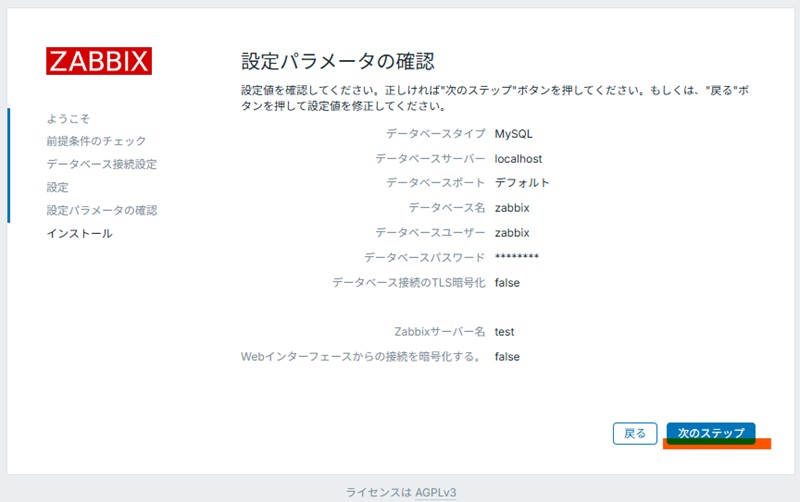The image size is (800, 502).
Task: Click the デフォルト port value
Action: click(x=522, y=183)
